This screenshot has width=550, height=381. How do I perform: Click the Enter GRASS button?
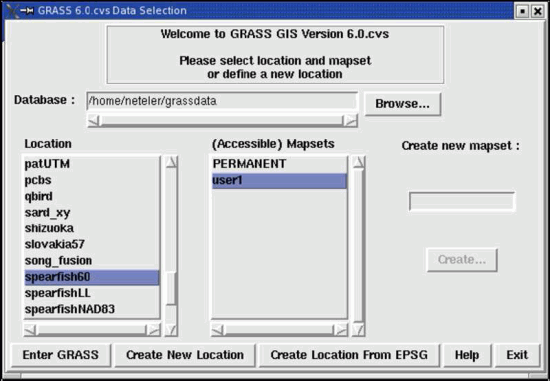[61, 355]
